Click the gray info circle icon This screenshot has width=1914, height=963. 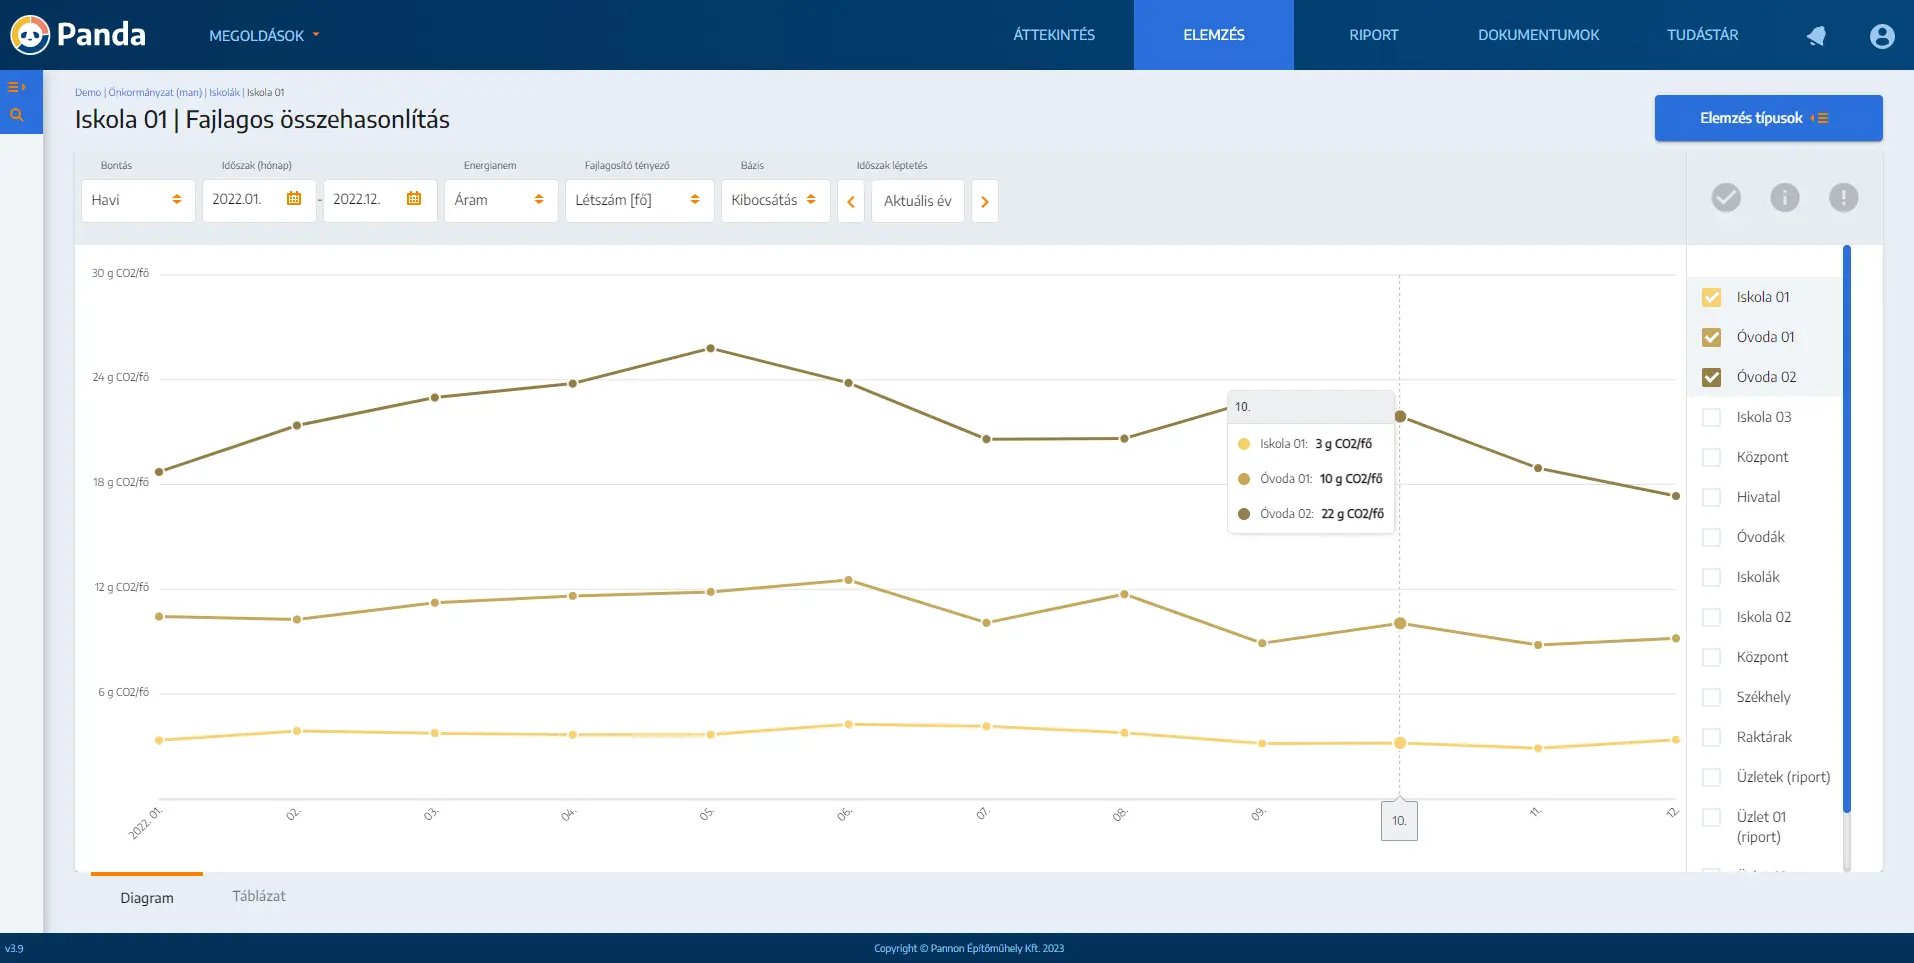pyautogui.click(x=1784, y=198)
